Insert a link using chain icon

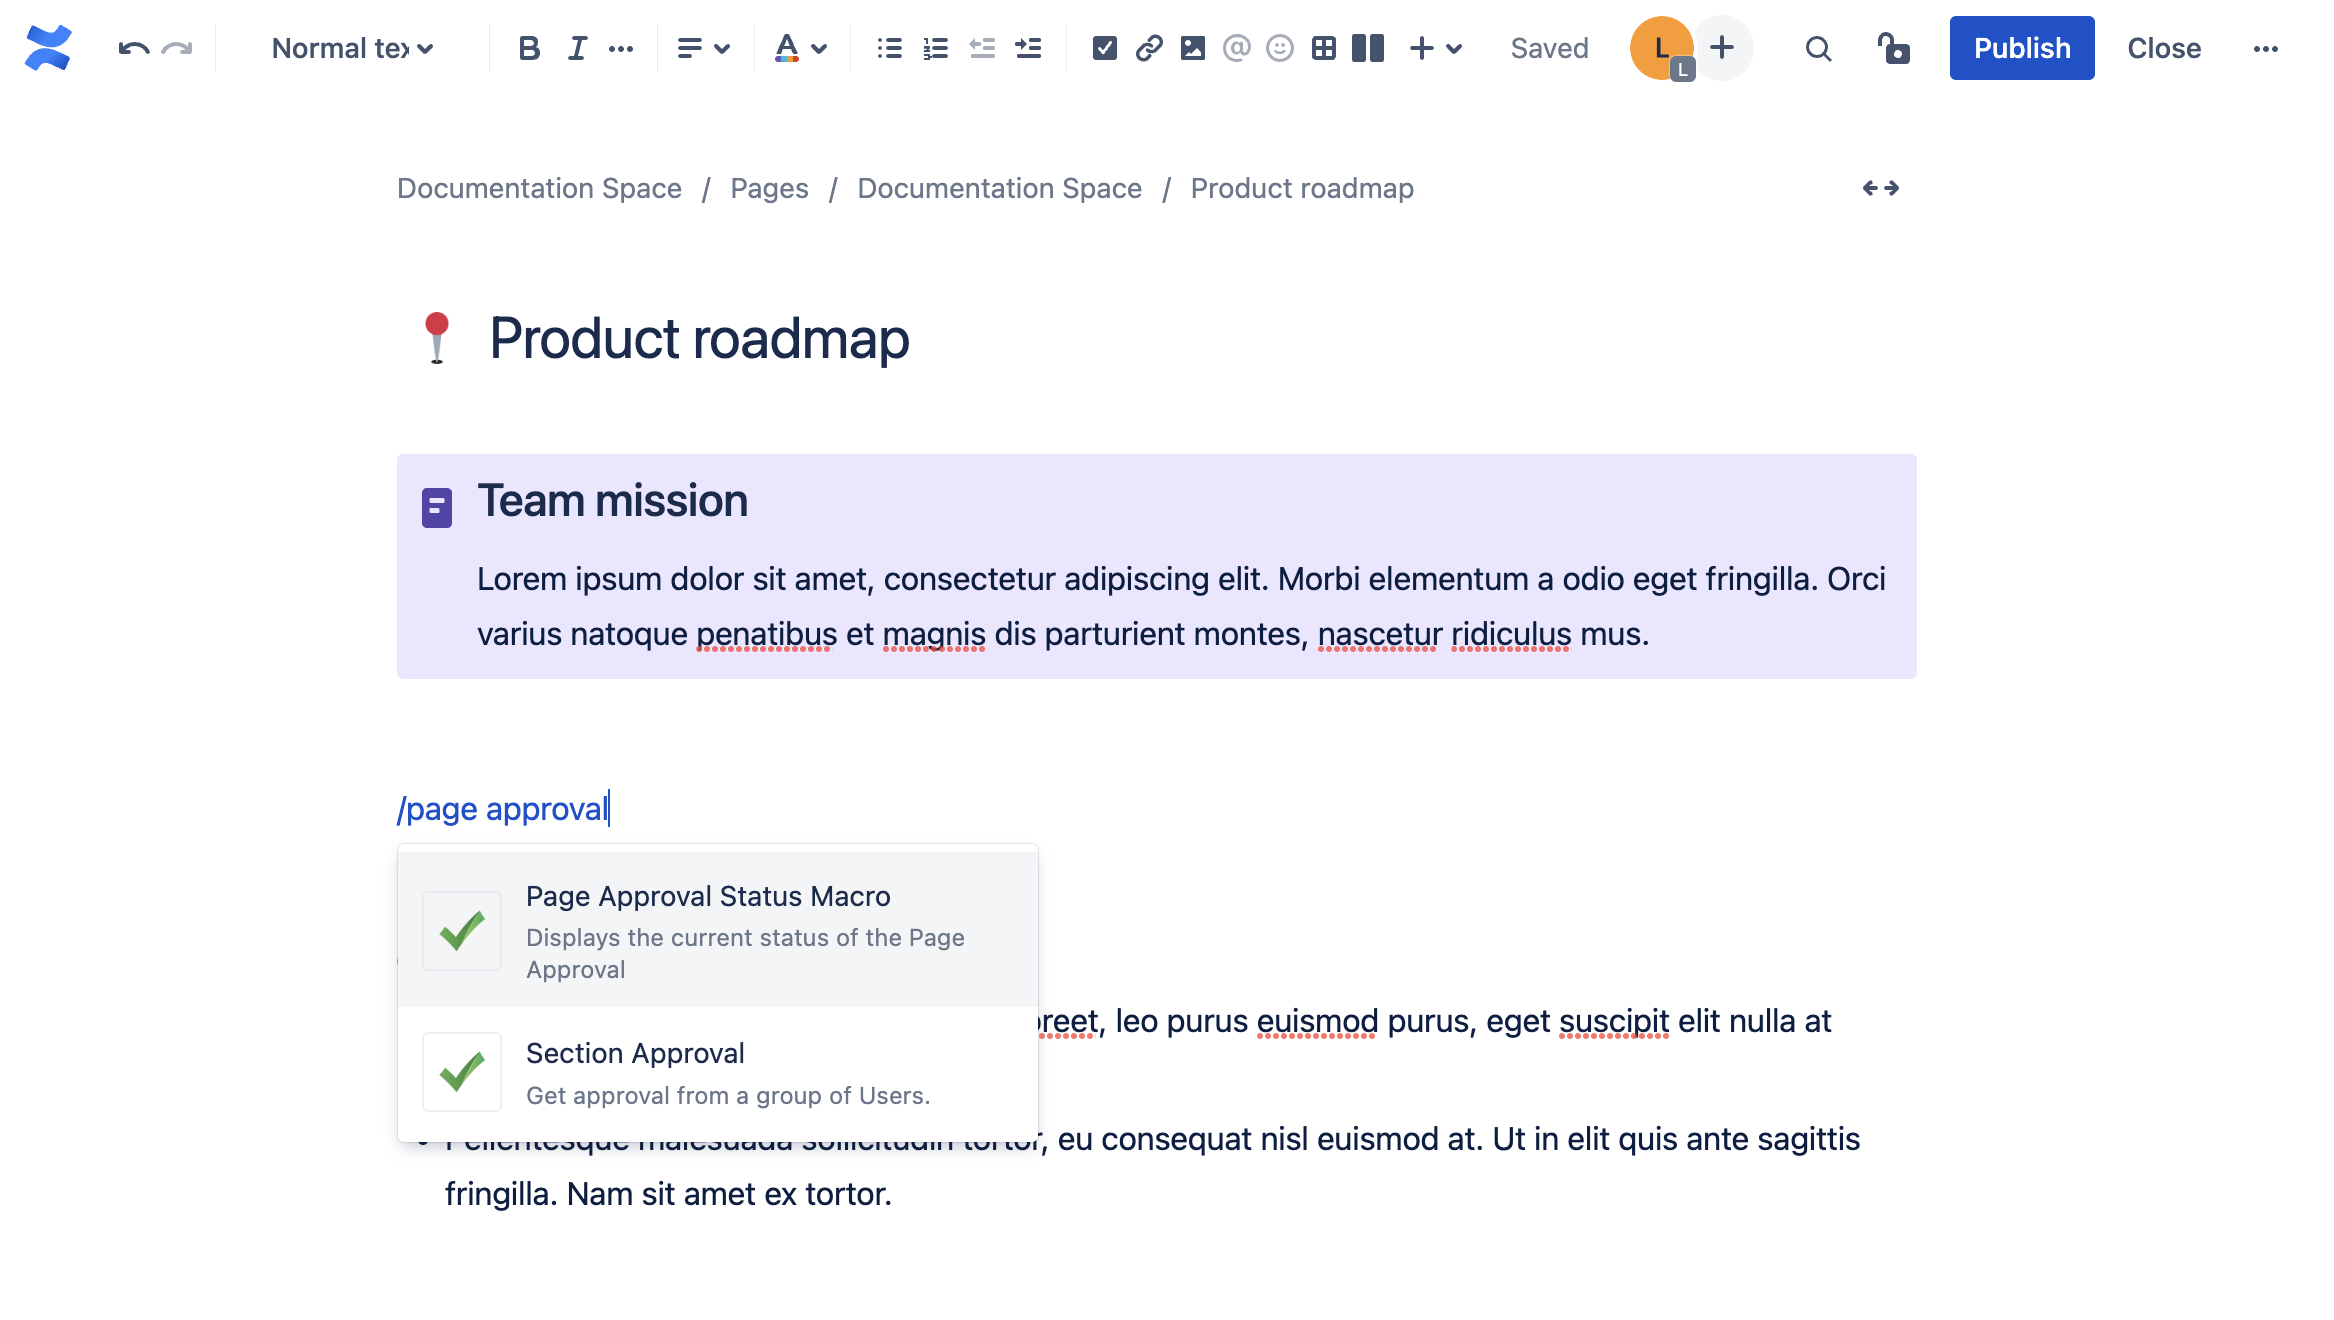(1149, 48)
